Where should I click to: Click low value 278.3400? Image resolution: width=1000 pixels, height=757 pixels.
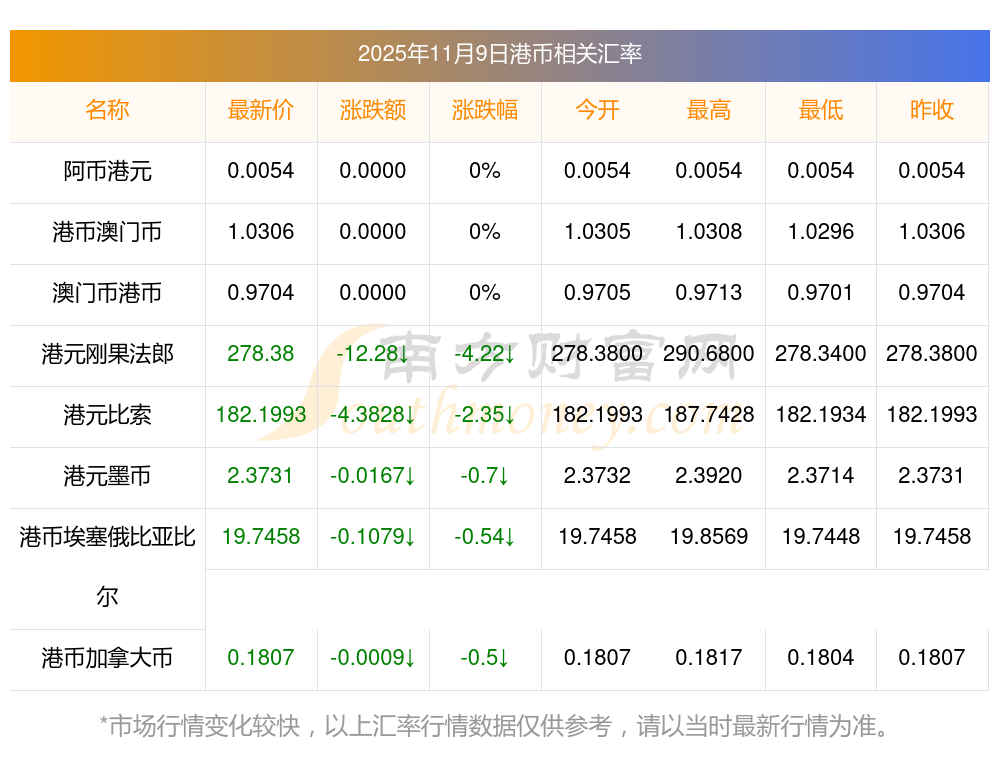pyautogui.click(x=821, y=353)
